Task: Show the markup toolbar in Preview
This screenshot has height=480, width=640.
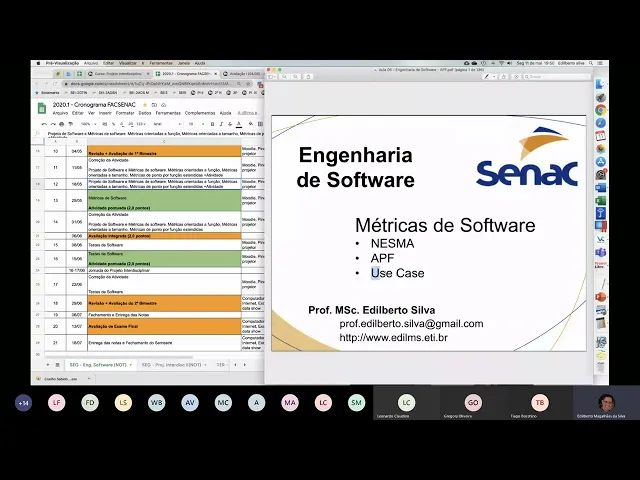Action: [516, 77]
